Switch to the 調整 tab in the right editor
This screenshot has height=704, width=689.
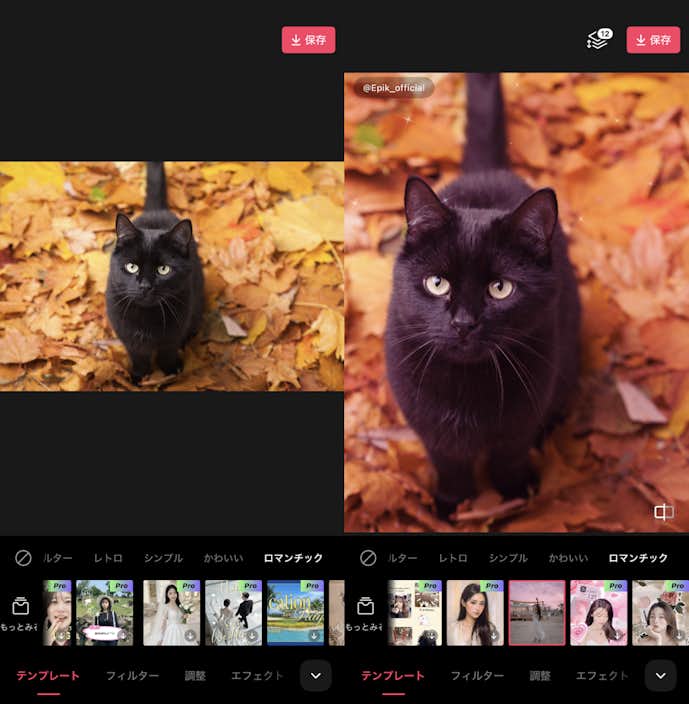pyautogui.click(x=540, y=676)
